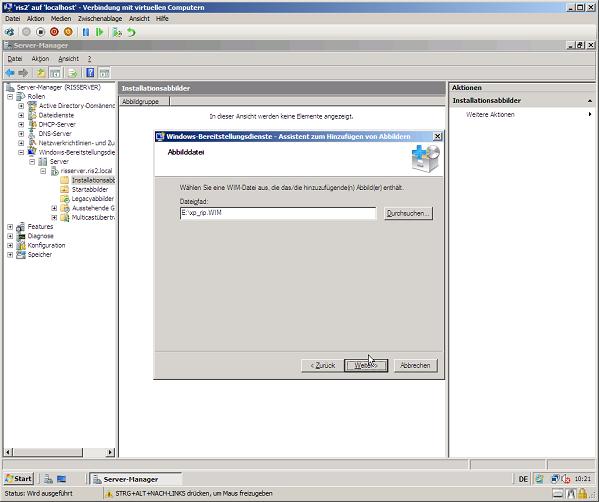The image size is (599, 502).
Task: Select the Startabbilder folder
Action: pyautogui.click(x=90, y=189)
